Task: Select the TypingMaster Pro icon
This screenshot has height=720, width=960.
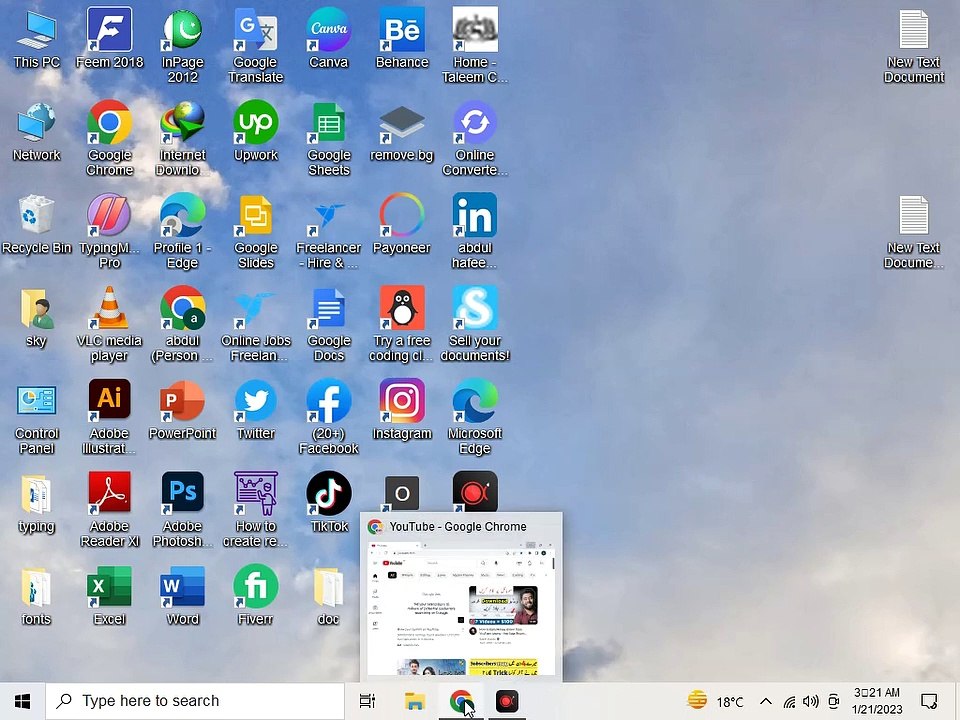Action: click(x=110, y=233)
